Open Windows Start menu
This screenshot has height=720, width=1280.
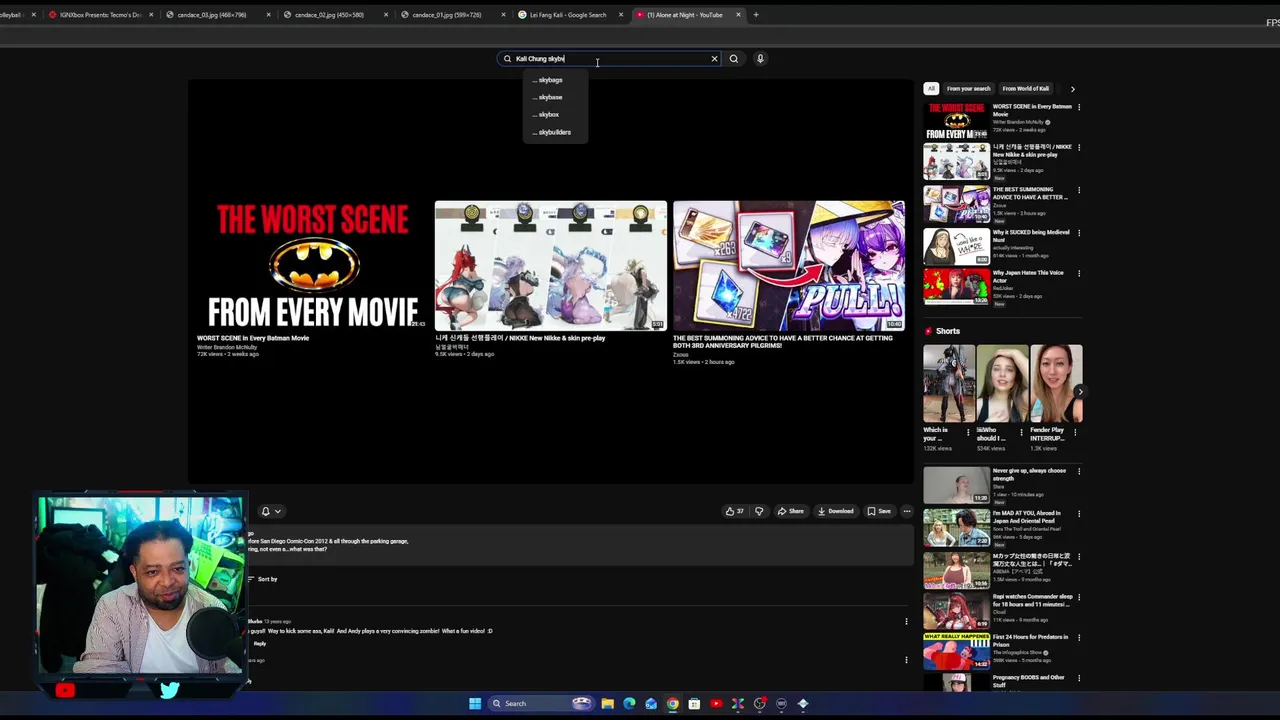[475, 703]
